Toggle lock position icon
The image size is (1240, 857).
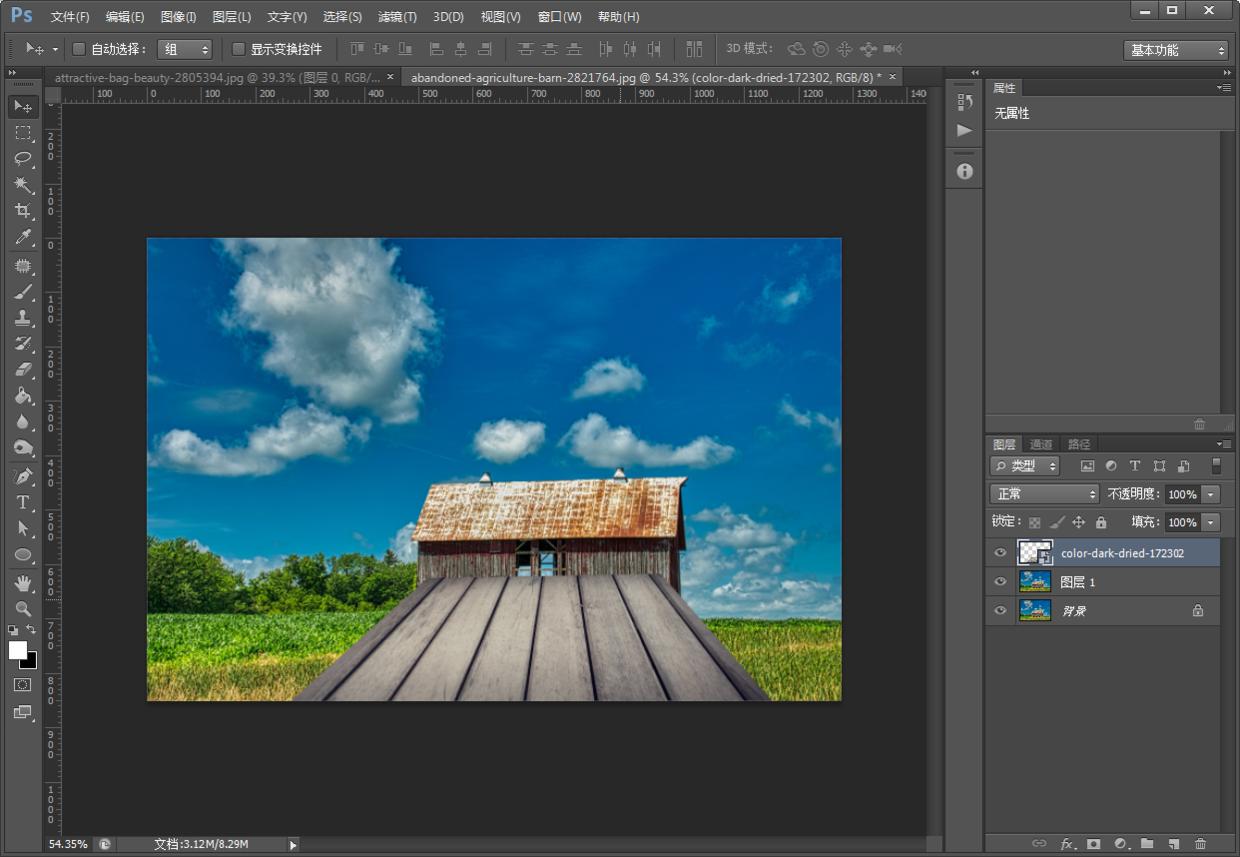pos(1079,522)
